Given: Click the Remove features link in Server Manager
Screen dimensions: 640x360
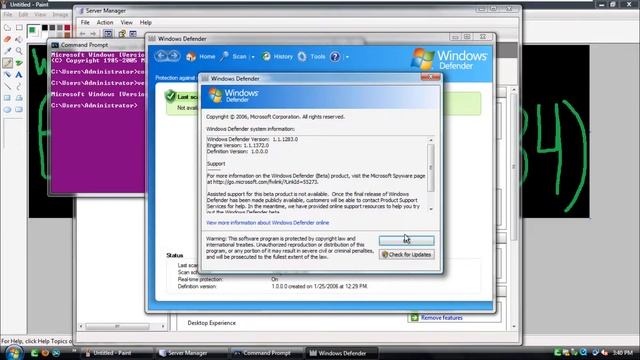Looking at the screenshot, I should [442, 318].
